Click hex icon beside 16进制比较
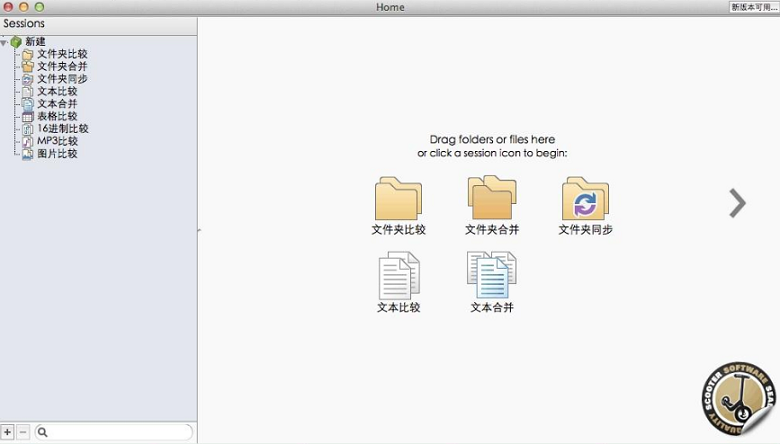Screen dimensions: 780x444 [x=28, y=129]
